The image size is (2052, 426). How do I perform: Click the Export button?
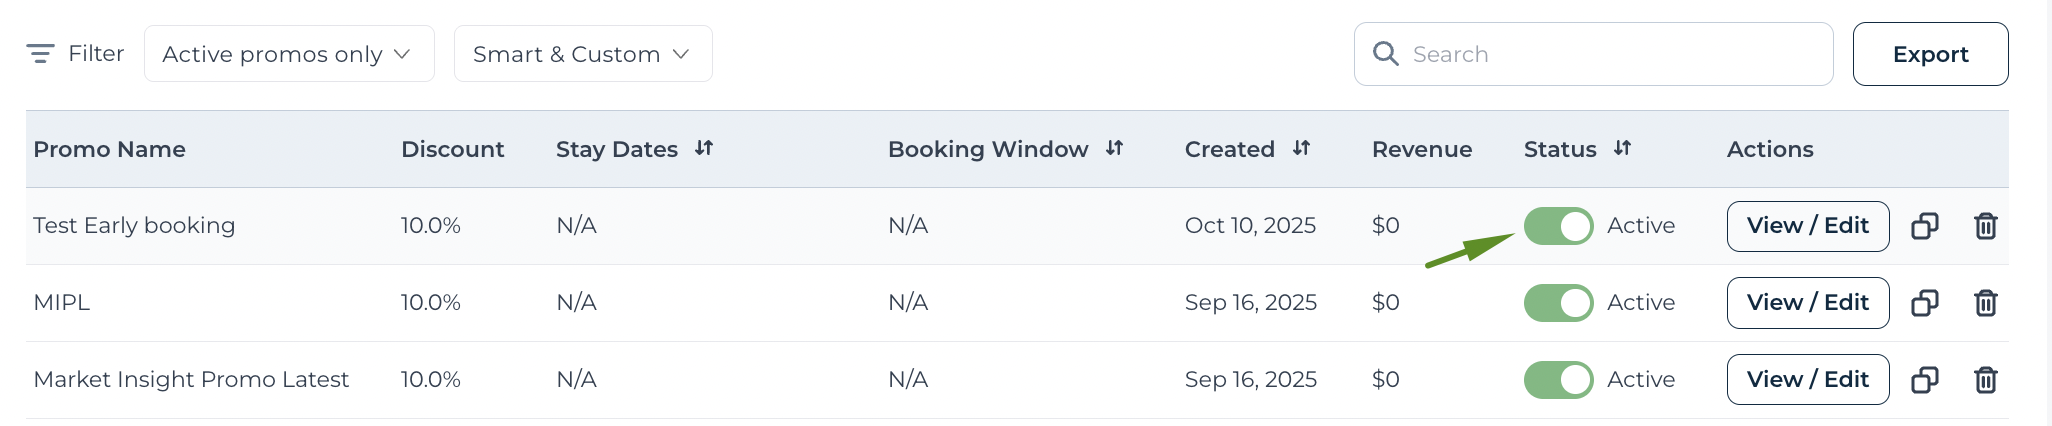(1930, 54)
